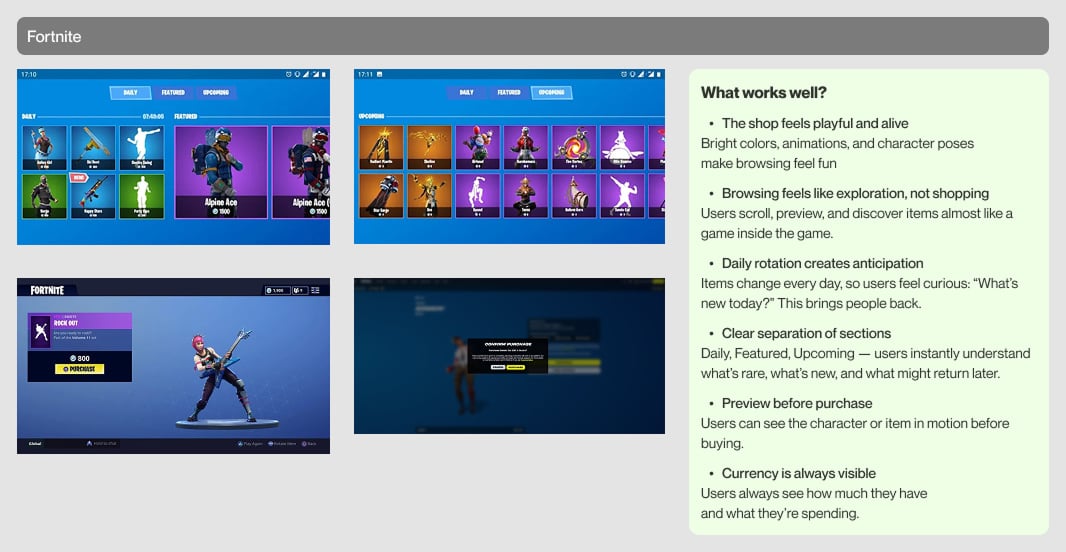Choose the balloon clown outfit Upcoming tile

(477, 148)
